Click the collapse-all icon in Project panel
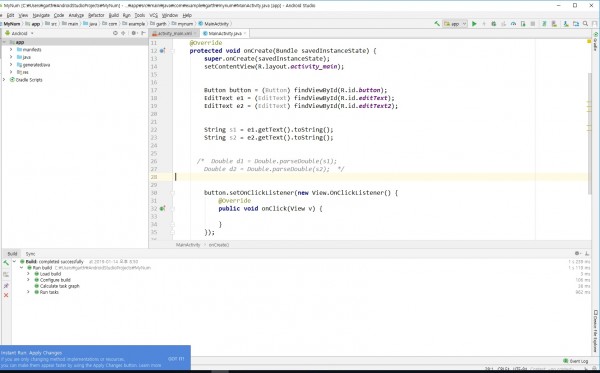This screenshot has width=600, height=373. 123,33
